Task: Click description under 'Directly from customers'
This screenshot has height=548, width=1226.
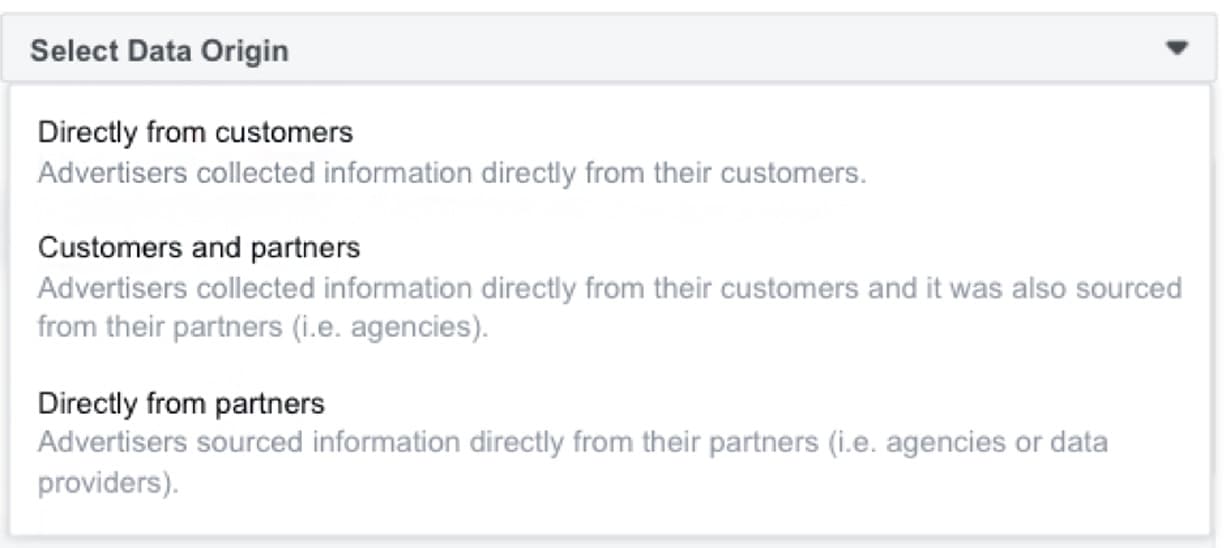Action: (452, 173)
